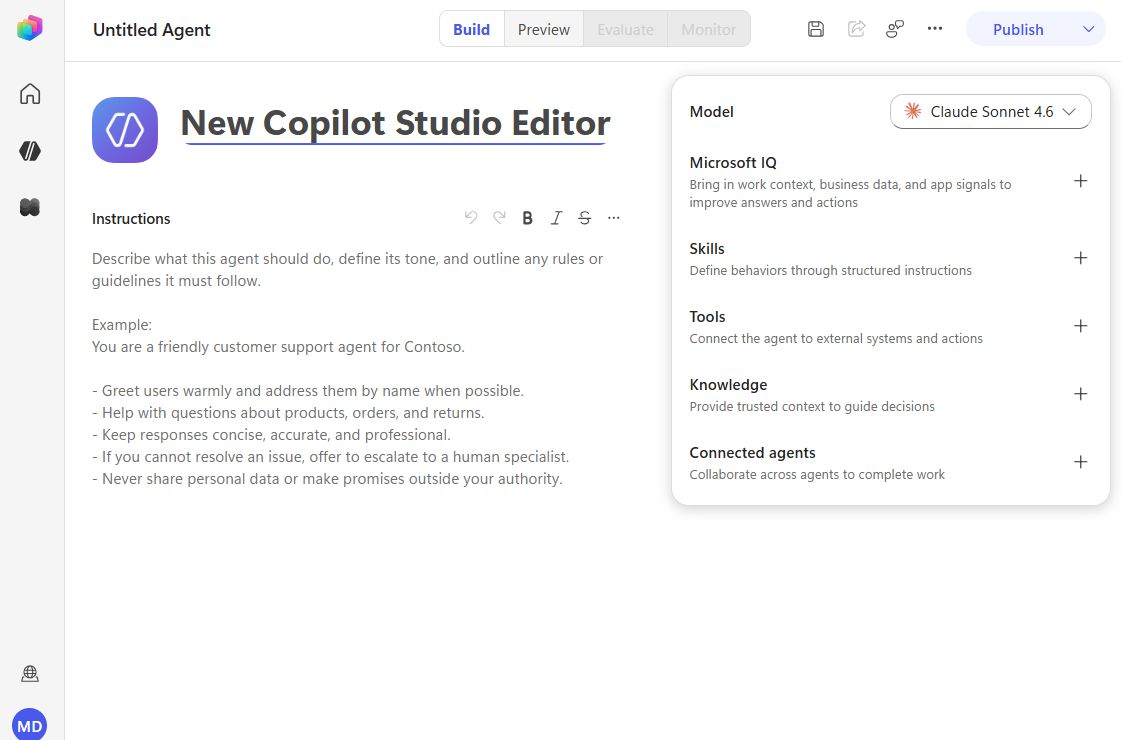Click the Model label
This screenshot has width=1121, height=740.
coord(711,112)
